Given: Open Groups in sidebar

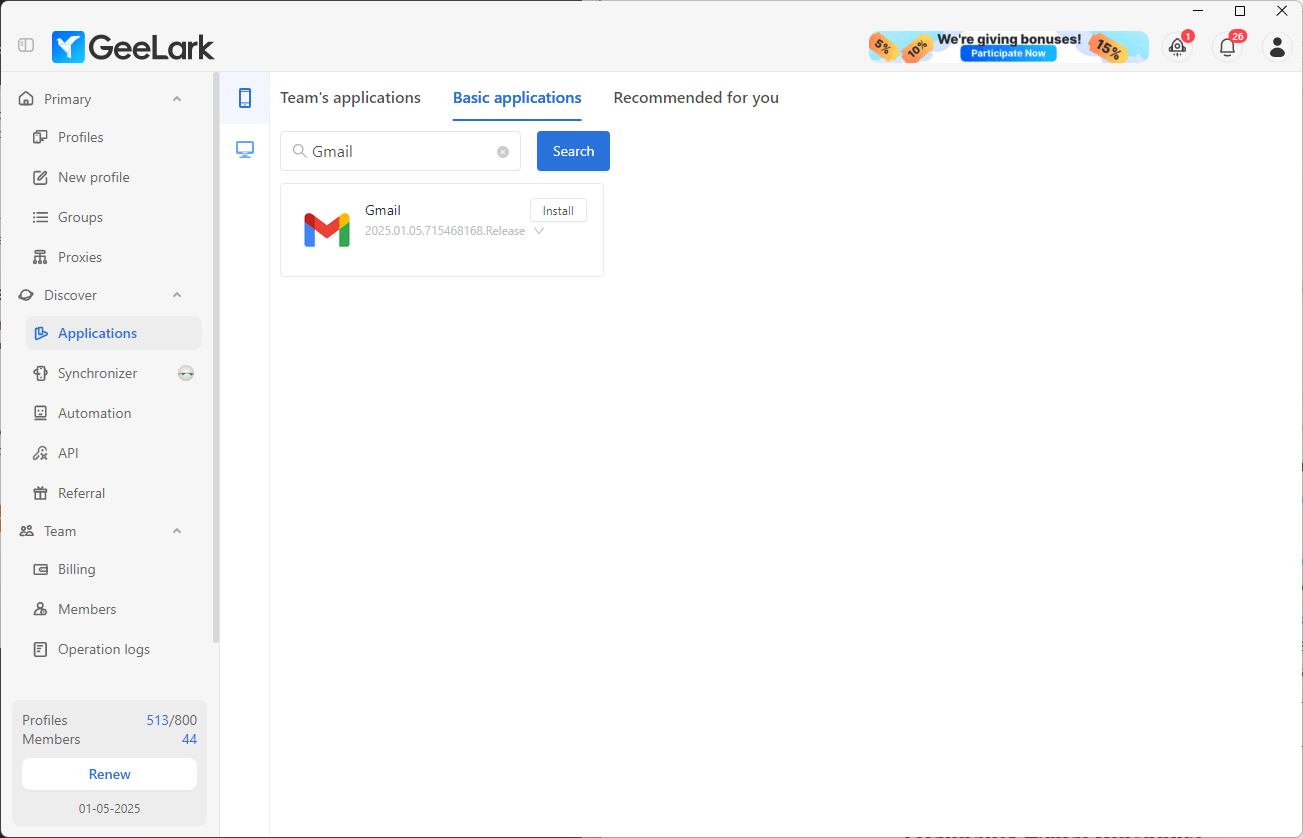Looking at the screenshot, I should point(114,217).
